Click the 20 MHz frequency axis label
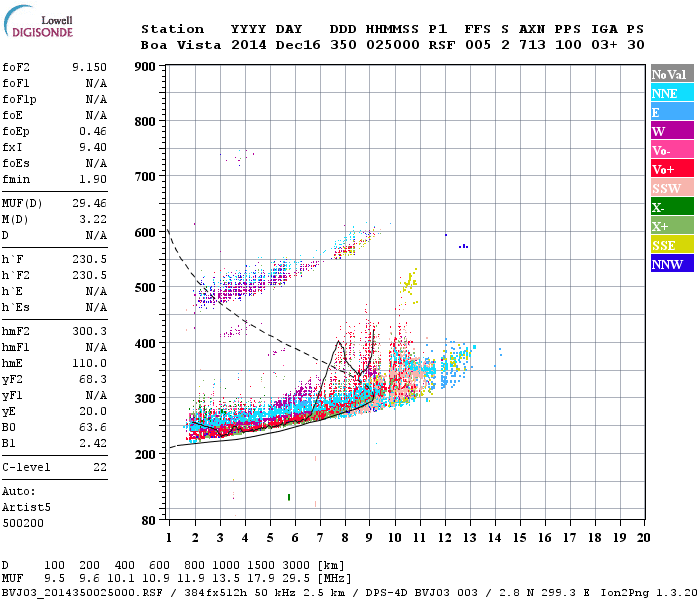 (643, 538)
